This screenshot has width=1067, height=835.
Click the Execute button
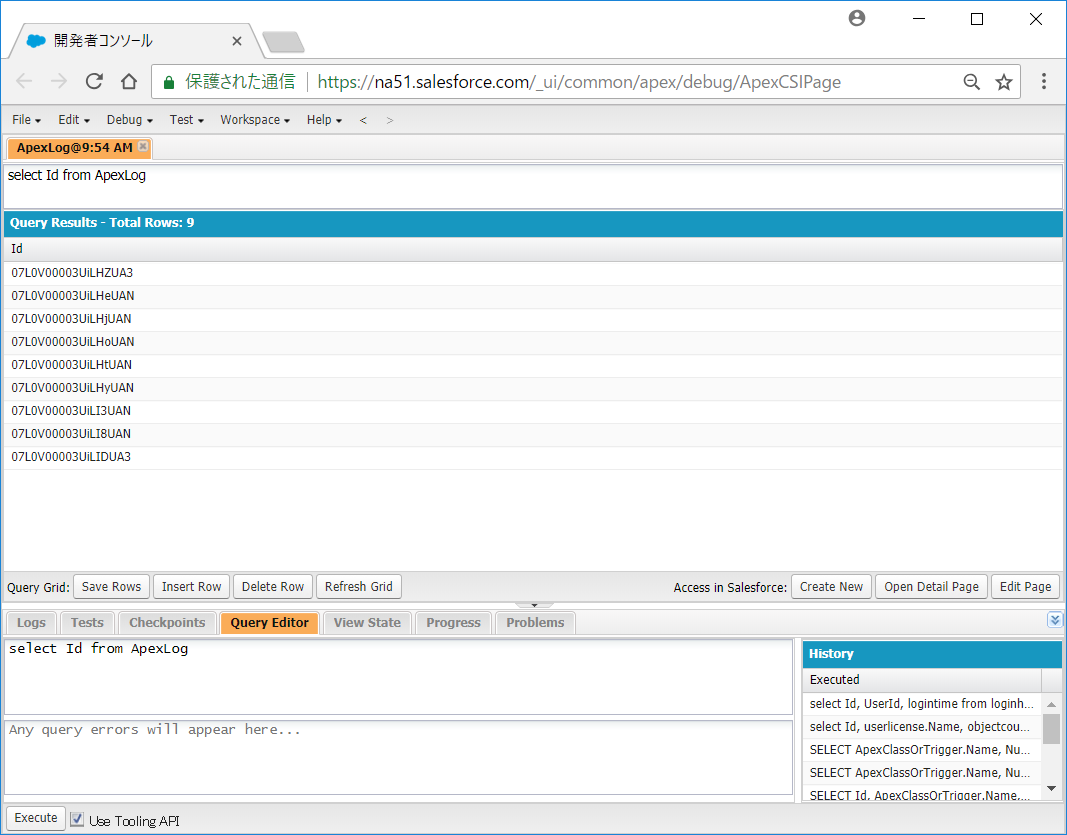pos(36,818)
